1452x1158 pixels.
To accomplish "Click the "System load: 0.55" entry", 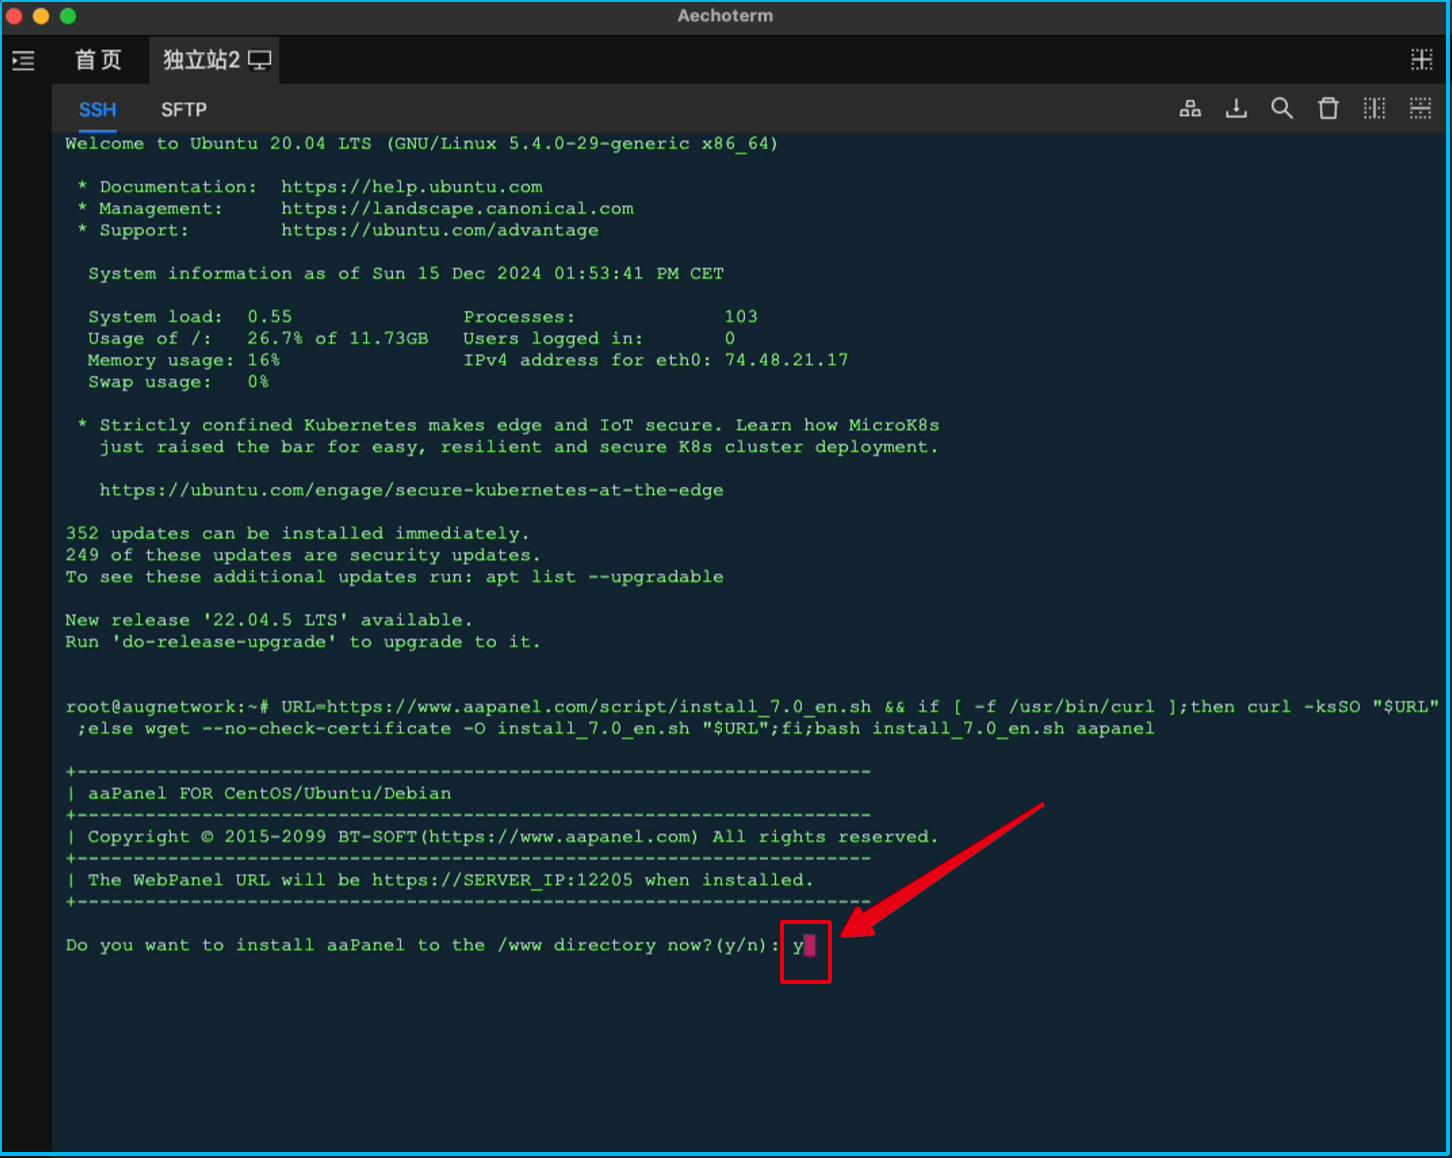I will (x=190, y=317).
